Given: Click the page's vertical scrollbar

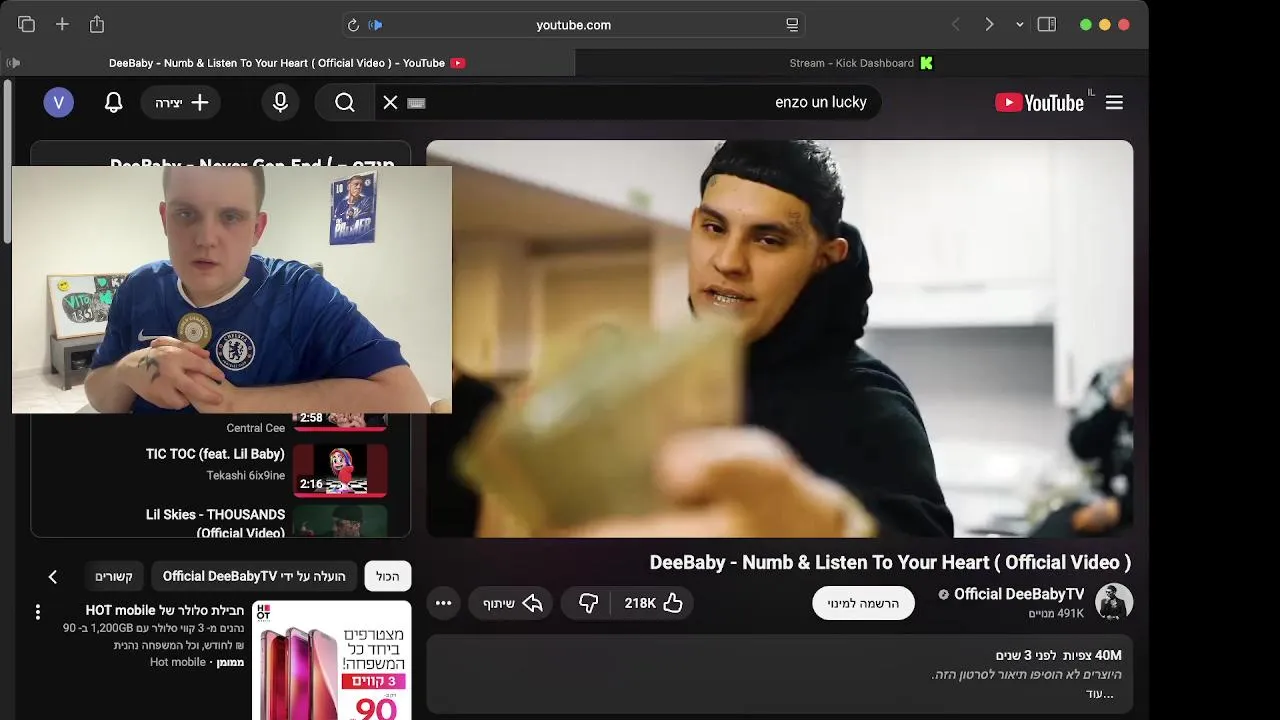Looking at the screenshot, I should [8, 160].
